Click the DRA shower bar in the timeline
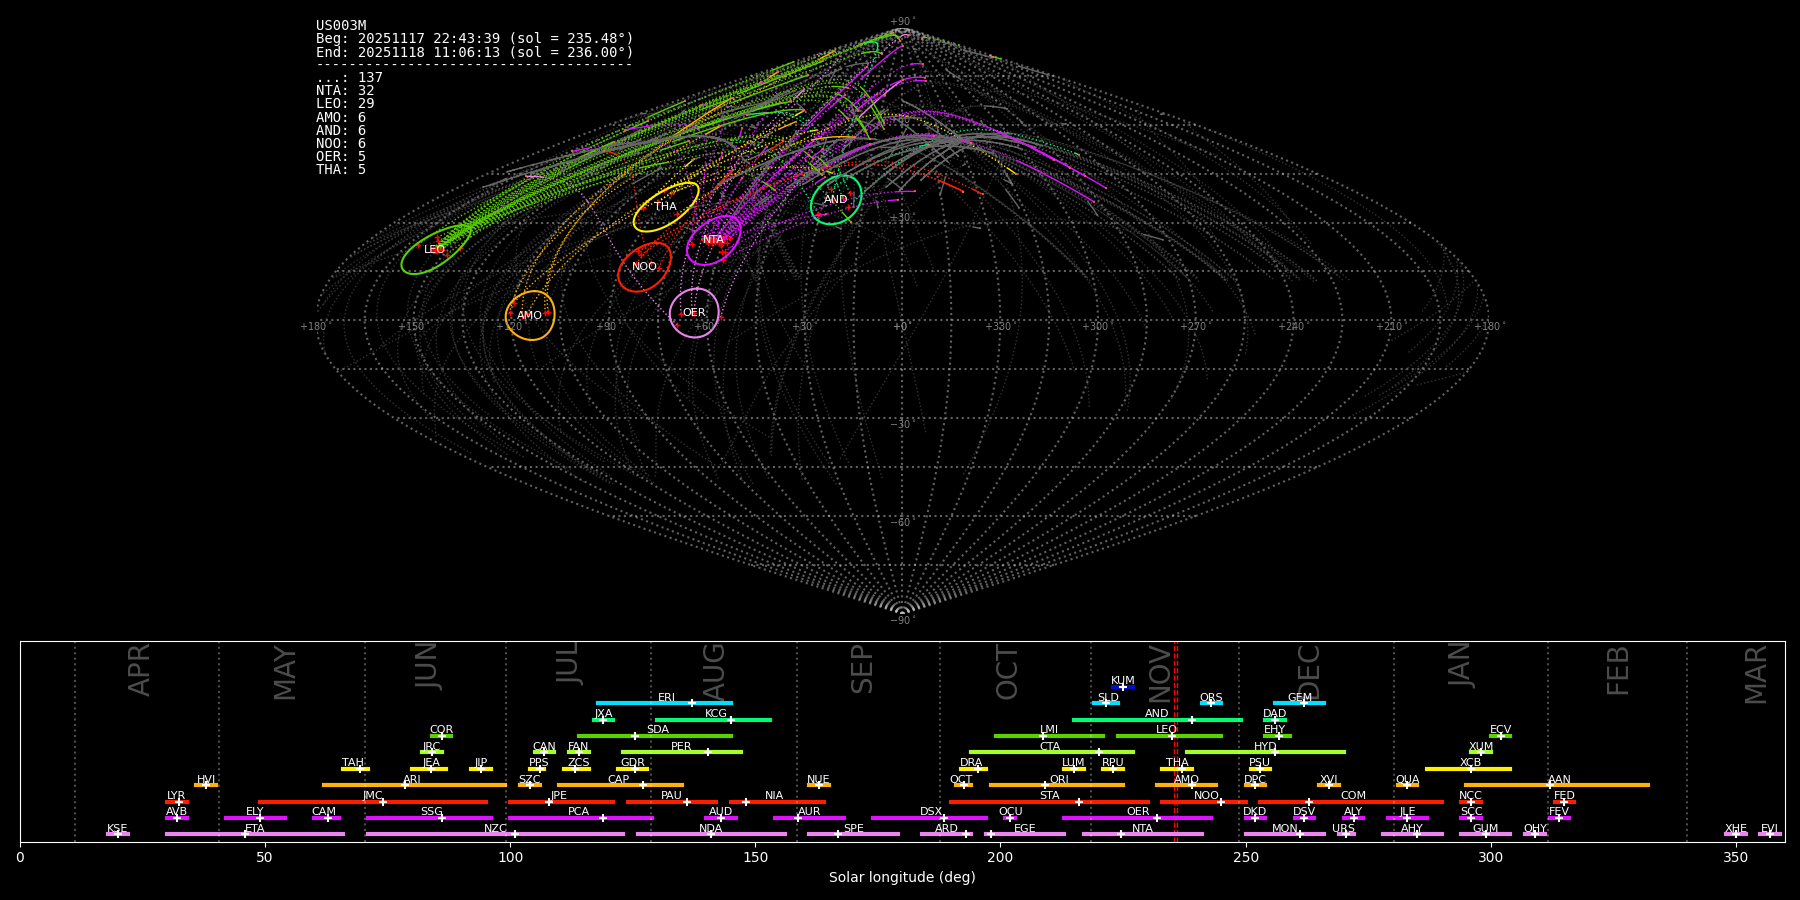Image resolution: width=1800 pixels, height=900 pixels. 973,769
